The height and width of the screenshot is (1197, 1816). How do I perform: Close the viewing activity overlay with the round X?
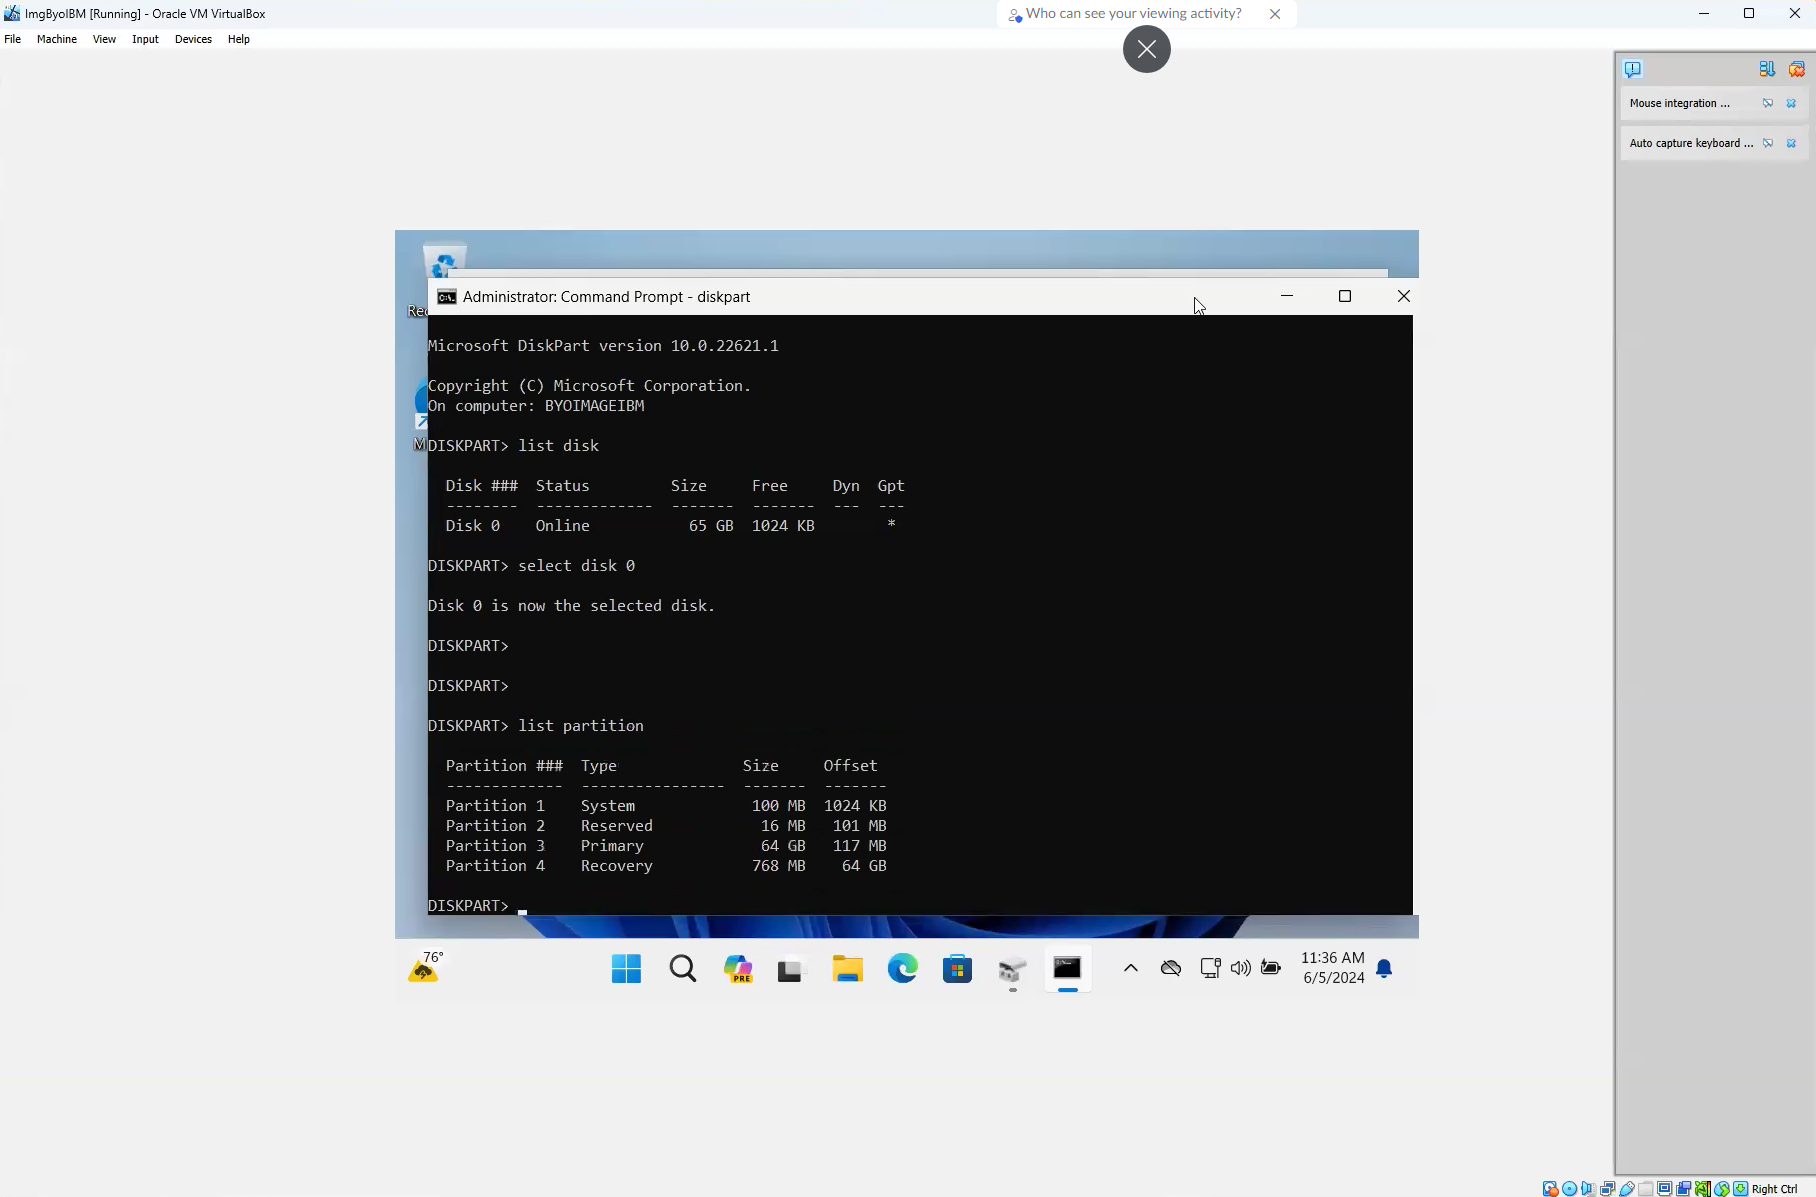(1147, 49)
